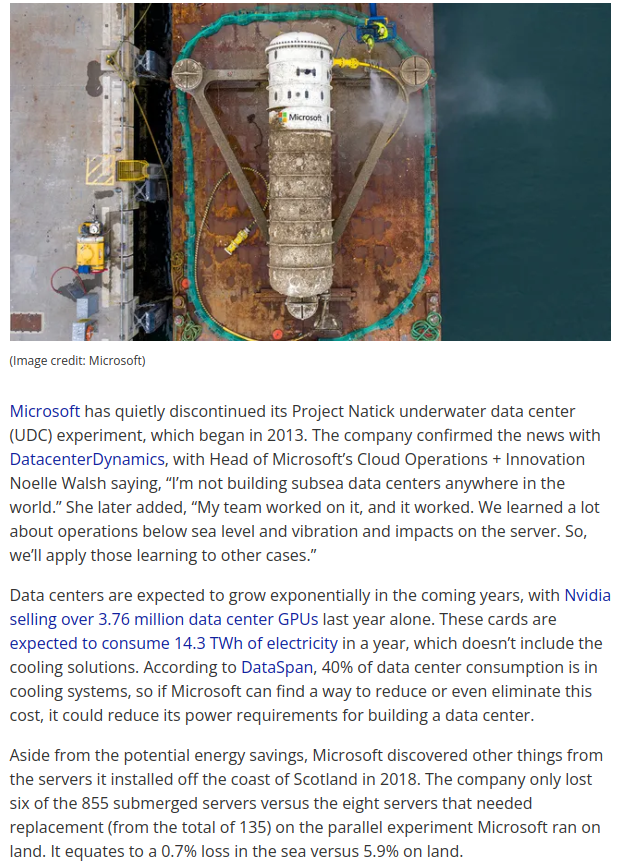This screenshot has width=621, height=865.
Task: Click the quote starting 'My team worked on it'
Action: (x=392, y=506)
